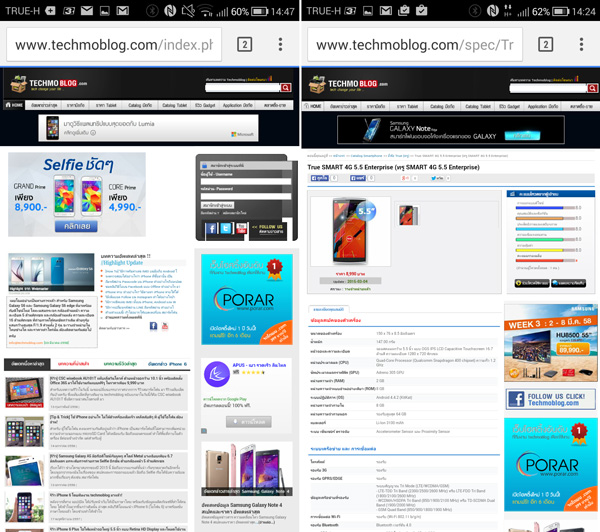The height and width of the screenshot is (532, 600).
Task: Focus site search field on index page
Action: tap(243, 88)
